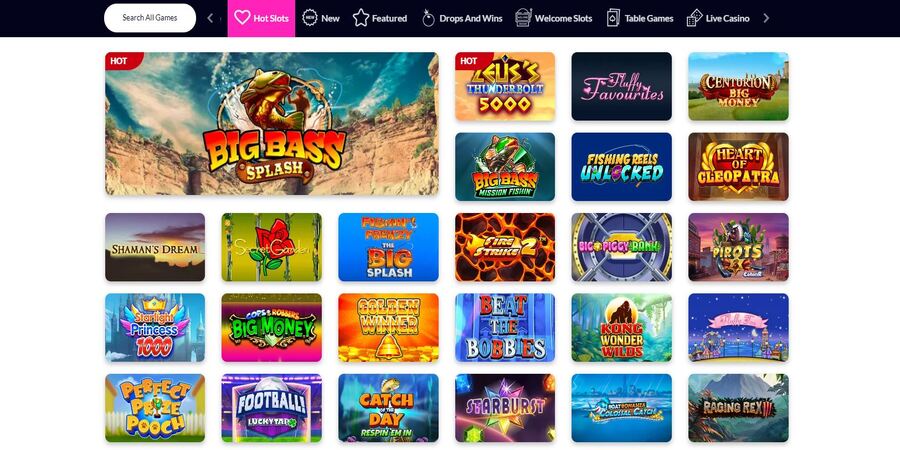Open the Big Bass Splash featured banner
Screen dimensions: 900x450
click(x=271, y=124)
